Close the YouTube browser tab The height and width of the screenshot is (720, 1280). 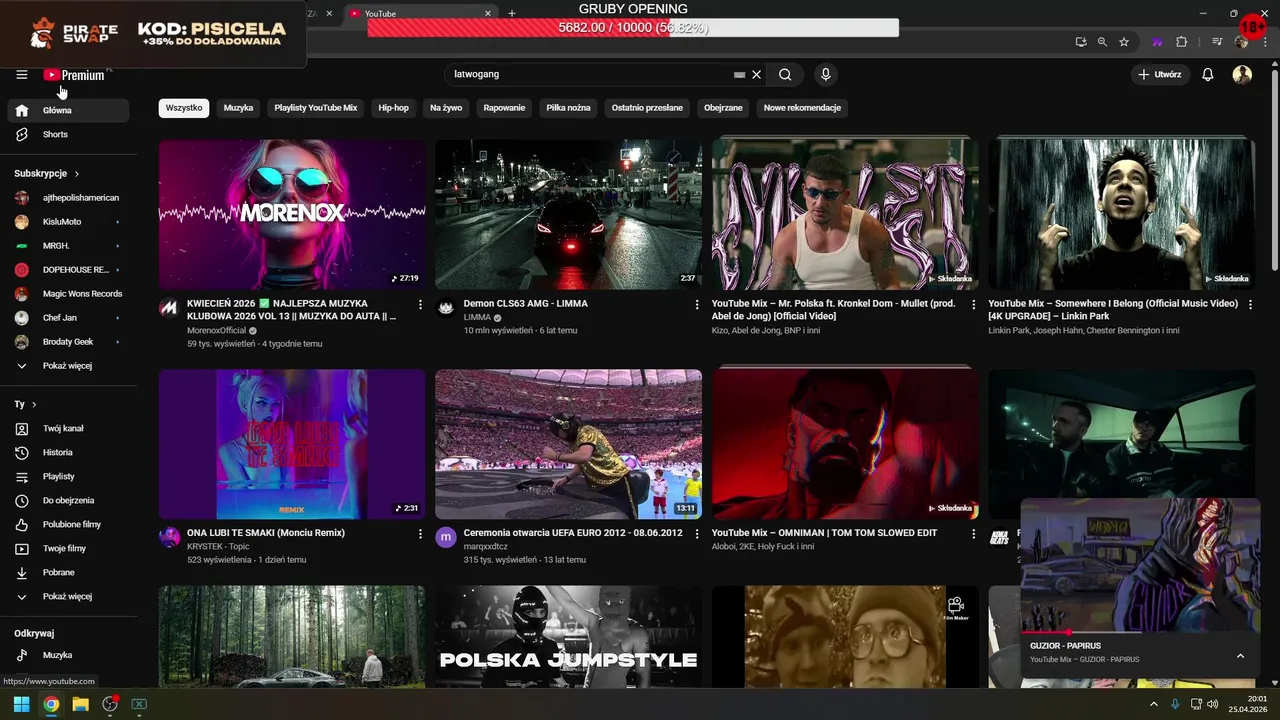(488, 13)
